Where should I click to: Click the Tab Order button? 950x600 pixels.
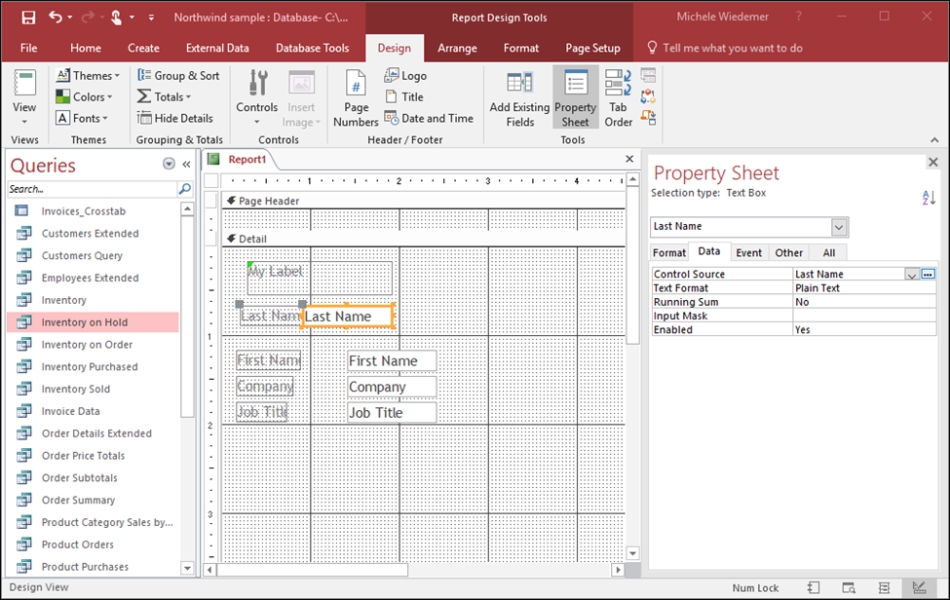(x=618, y=97)
